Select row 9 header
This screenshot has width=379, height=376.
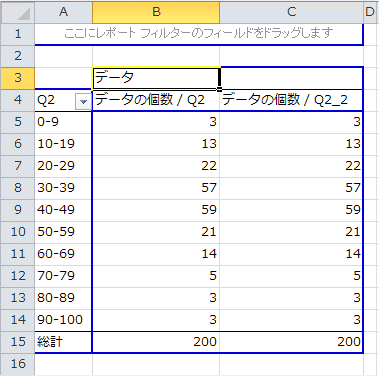pyautogui.click(x=18, y=210)
